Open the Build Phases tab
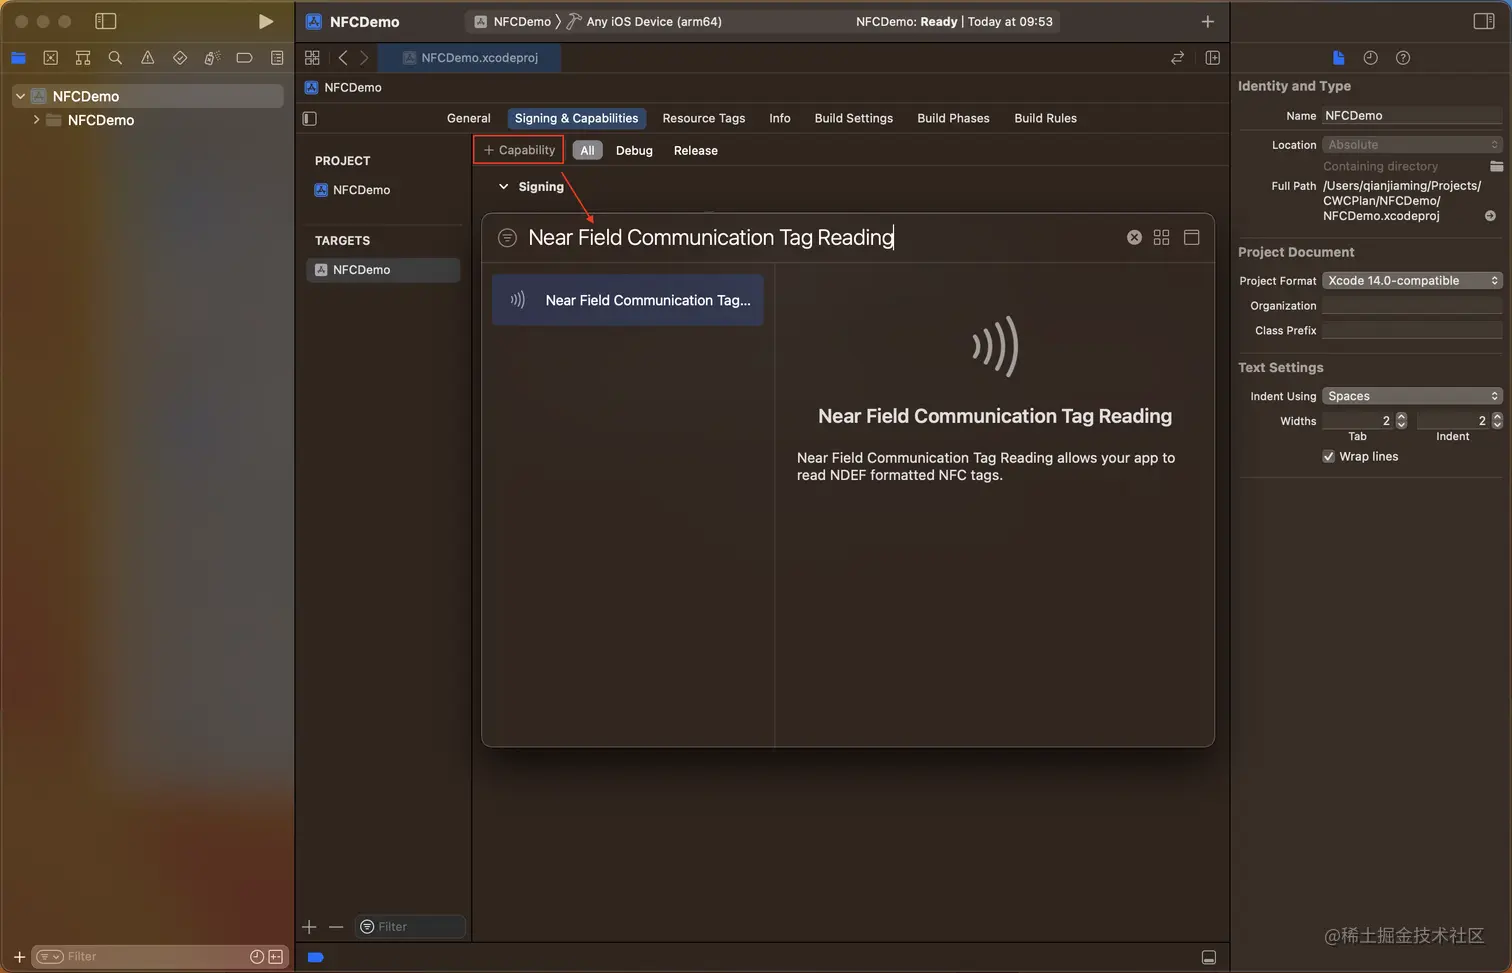 click(x=953, y=118)
